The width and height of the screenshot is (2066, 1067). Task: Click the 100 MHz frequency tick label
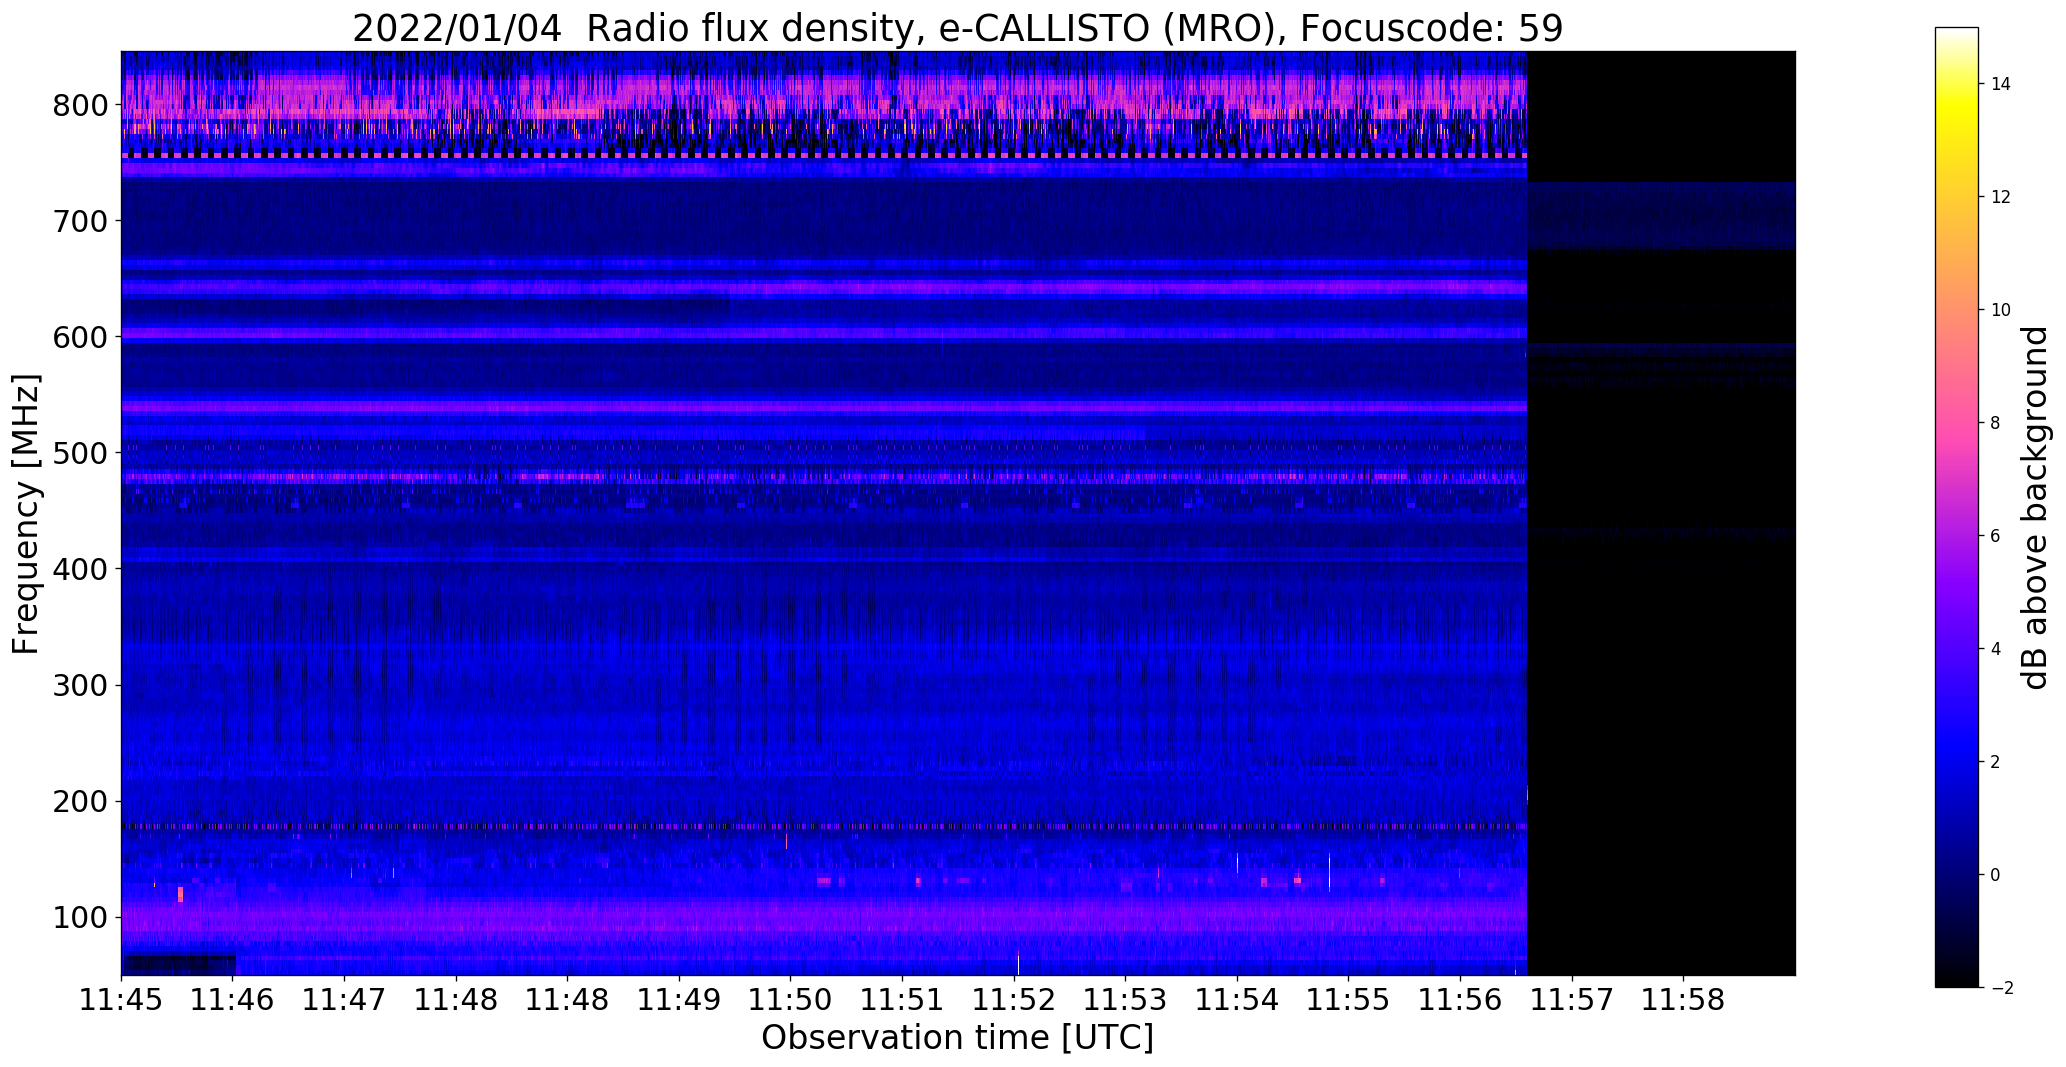click(79, 917)
